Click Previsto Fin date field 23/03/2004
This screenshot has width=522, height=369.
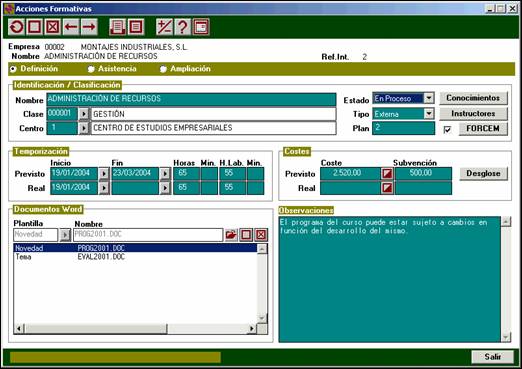[x=135, y=173]
